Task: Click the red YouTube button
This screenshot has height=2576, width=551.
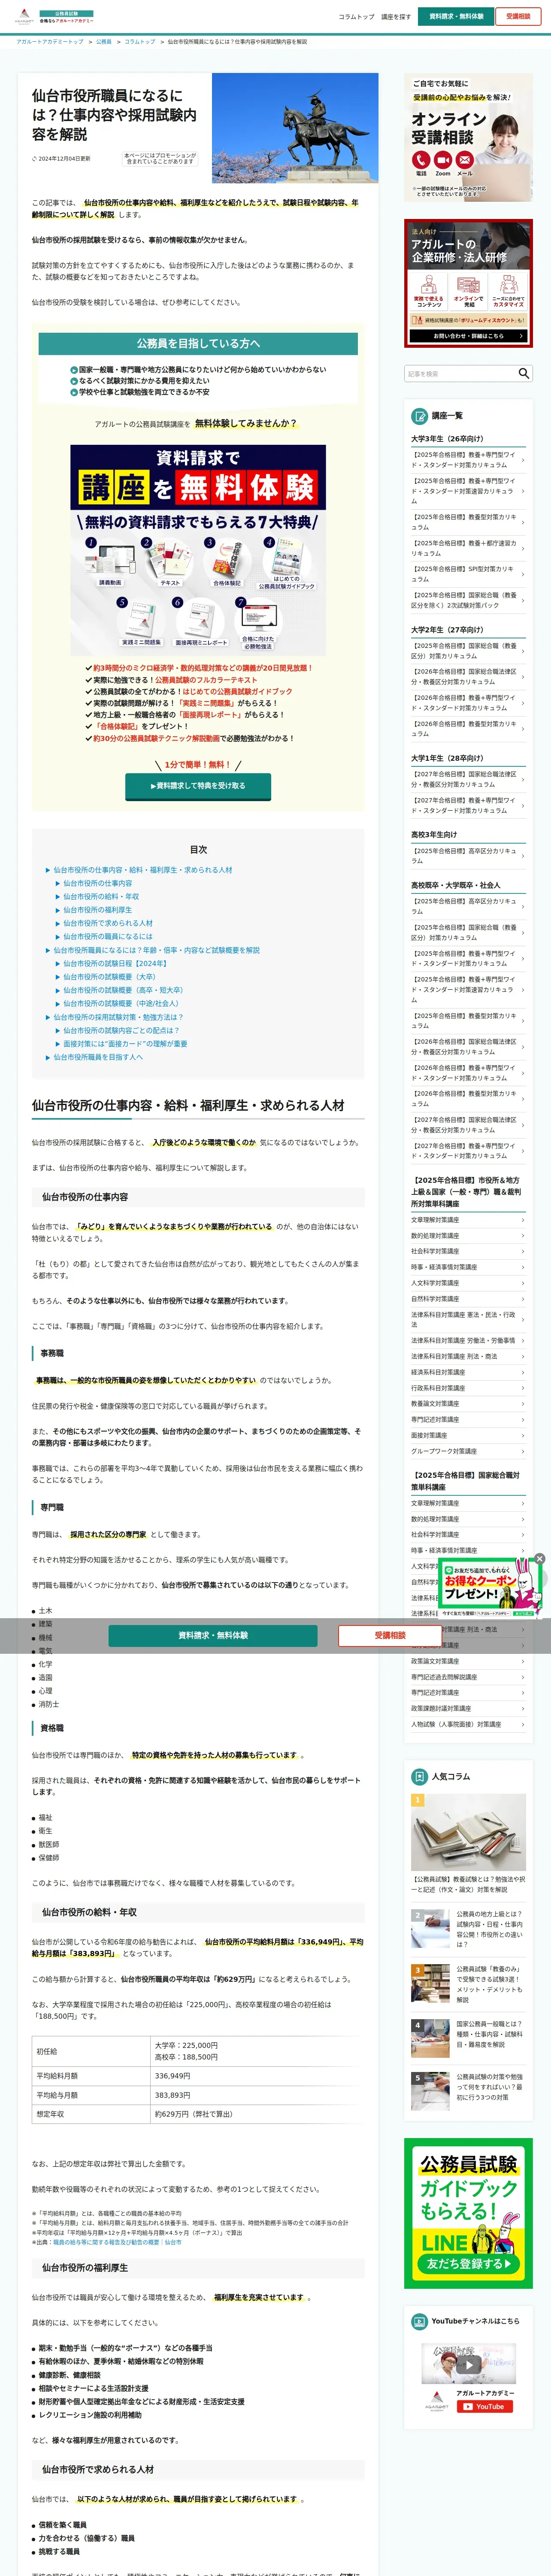Action: (x=484, y=2407)
